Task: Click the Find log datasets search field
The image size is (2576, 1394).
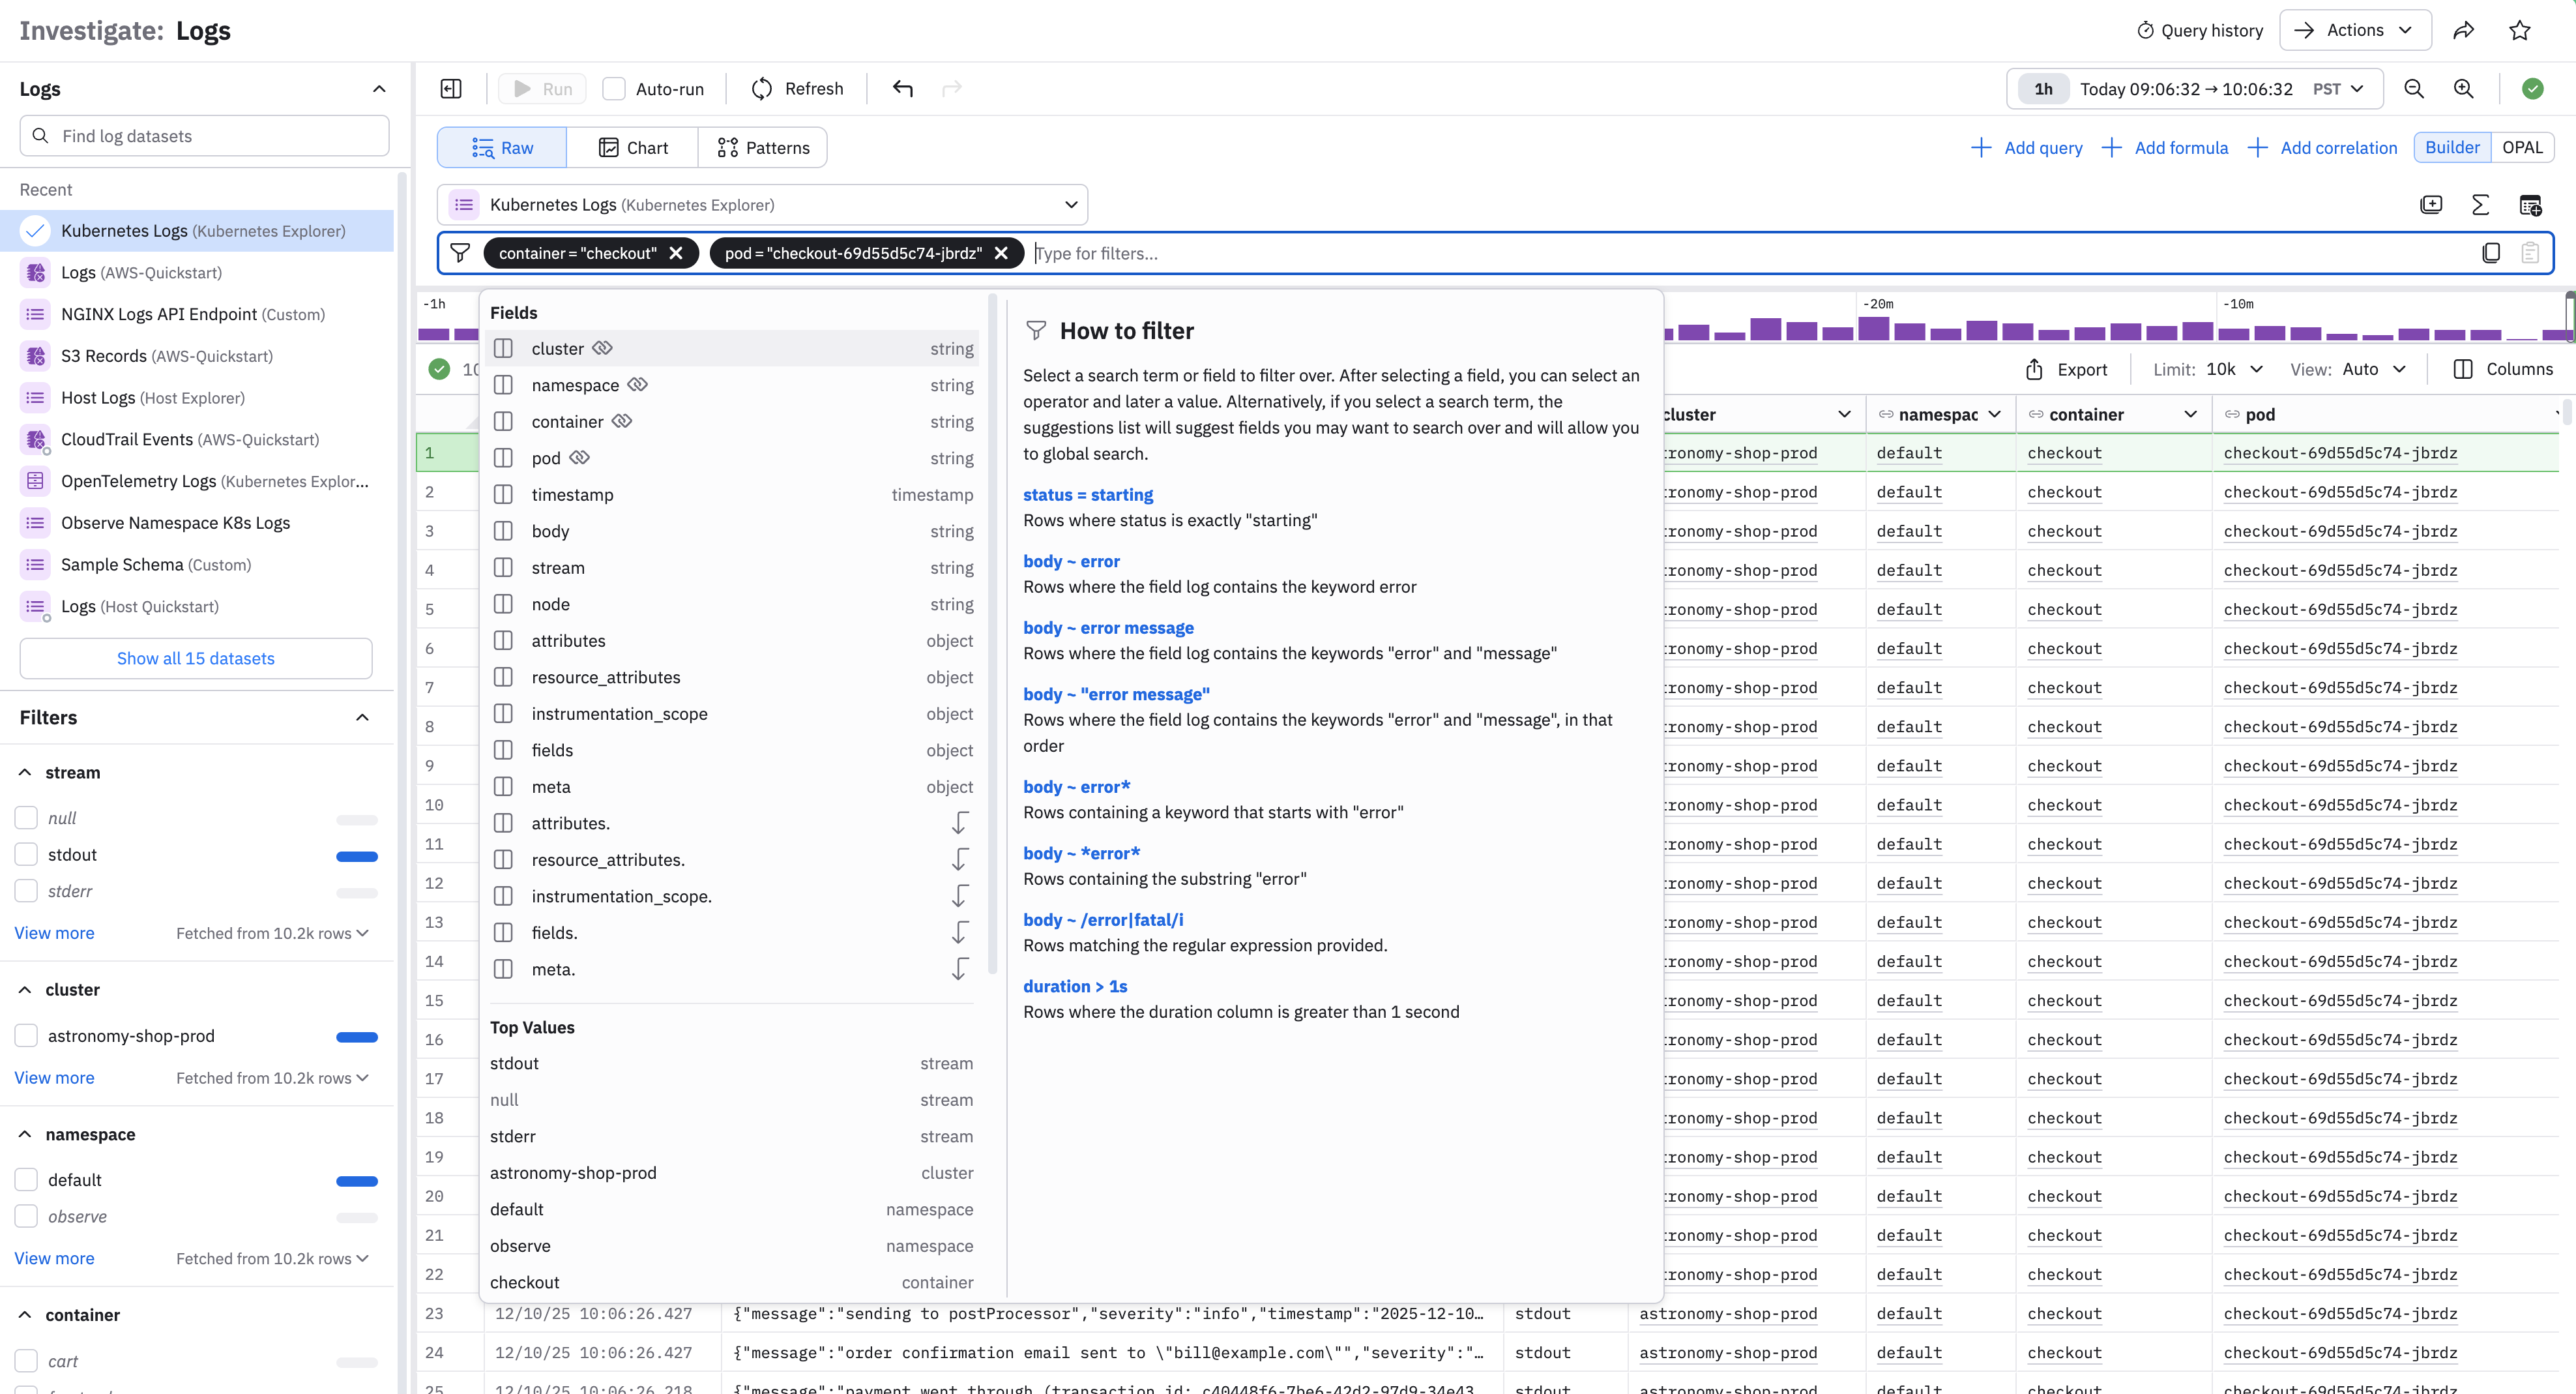Action: click(x=205, y=136)
